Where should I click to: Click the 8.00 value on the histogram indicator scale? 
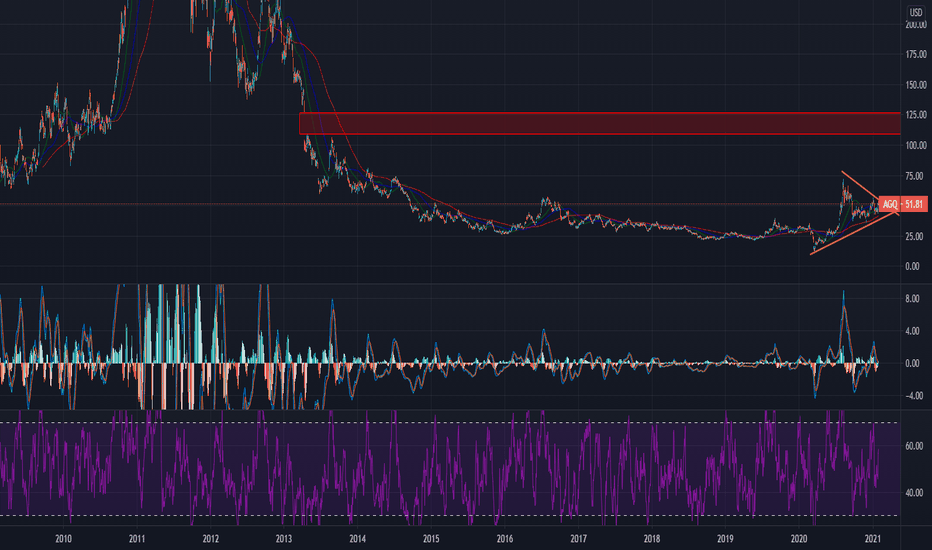pos(912,299)
